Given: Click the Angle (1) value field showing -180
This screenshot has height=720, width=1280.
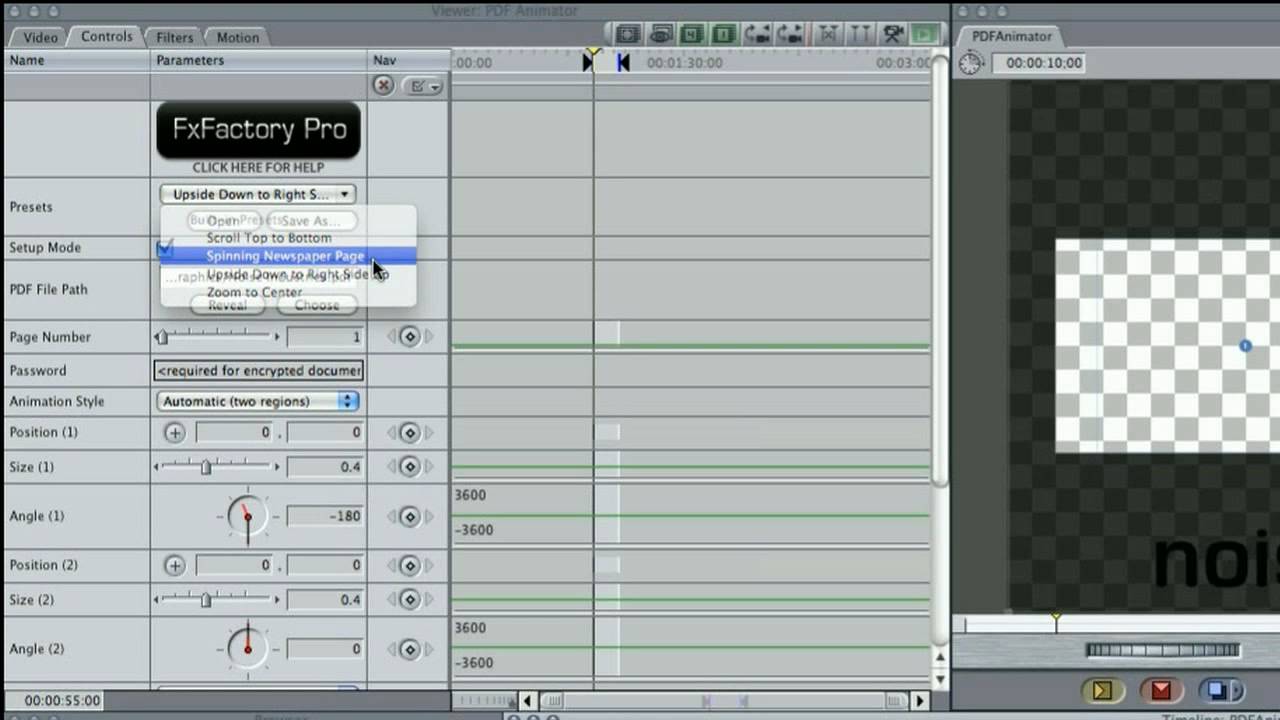Looking at the screenshot, I should coord(325,516).
